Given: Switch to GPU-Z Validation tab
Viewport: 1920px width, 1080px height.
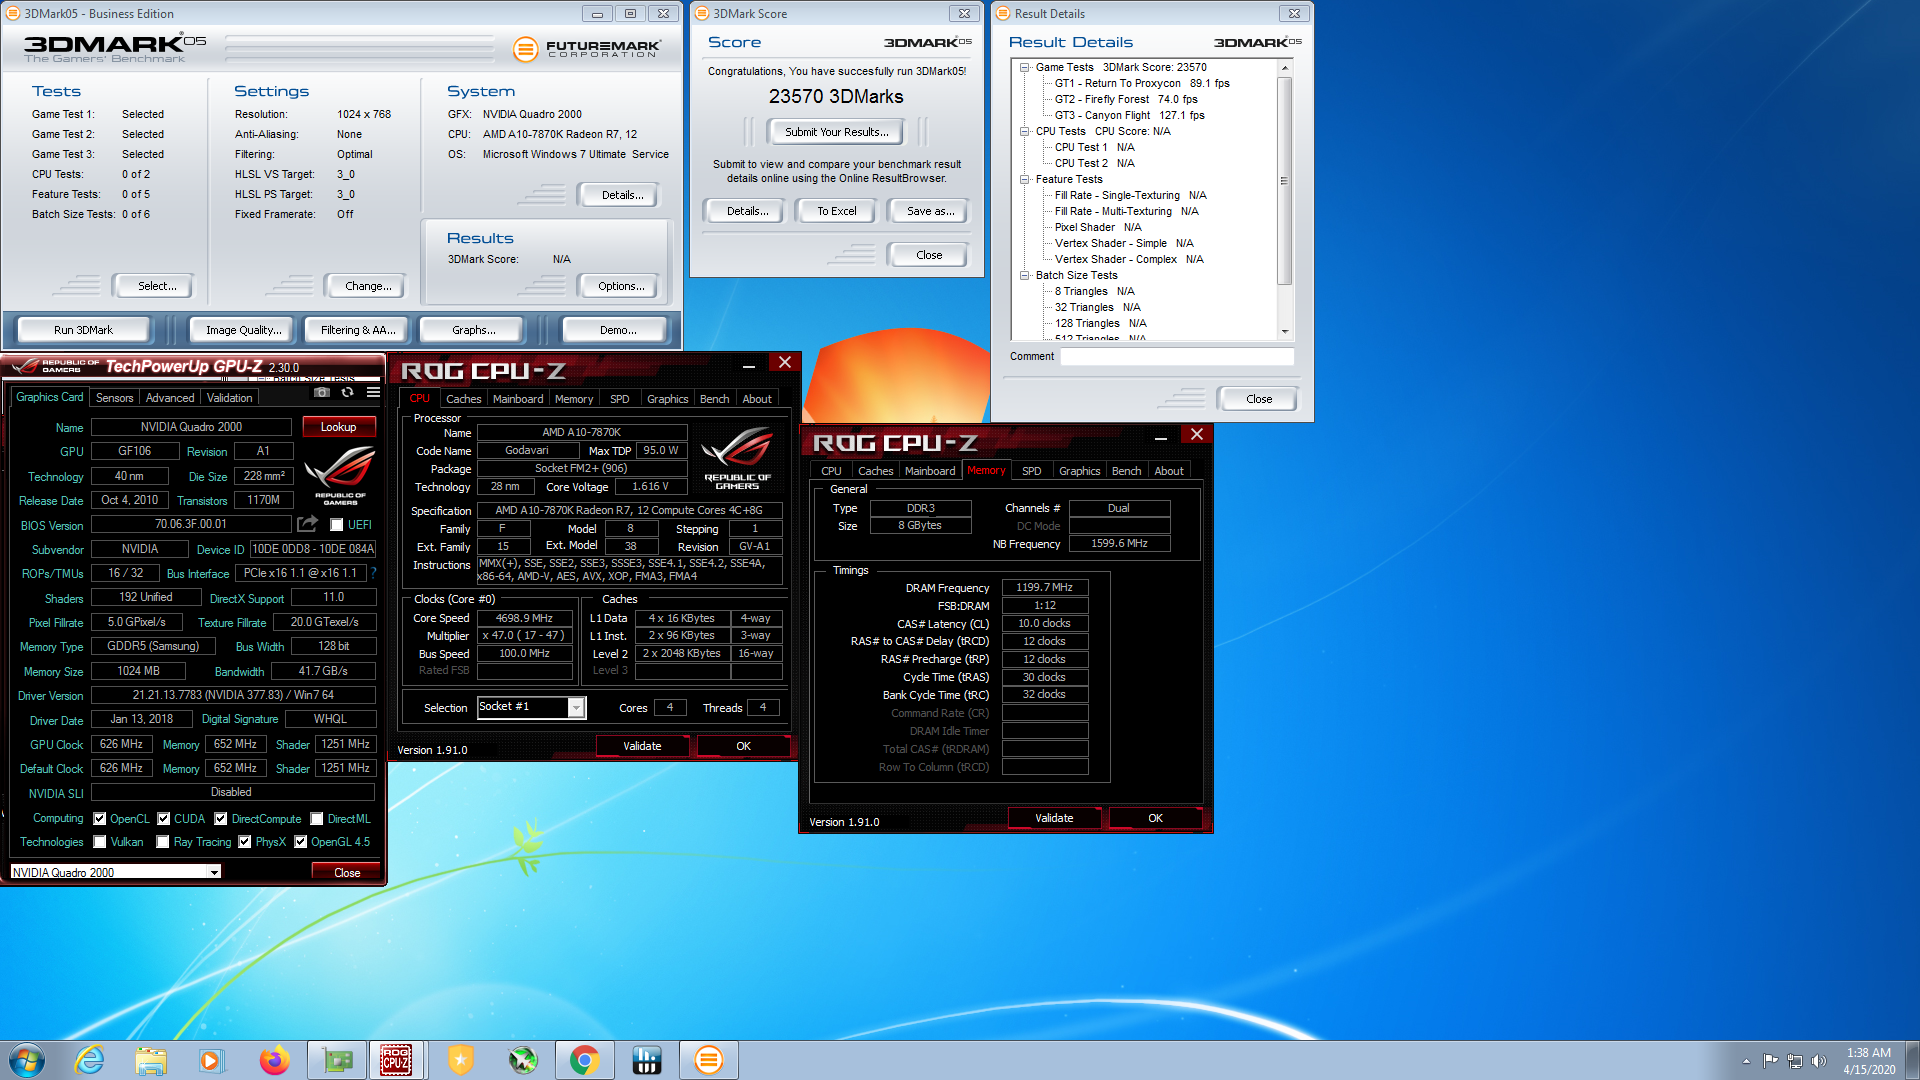Looking at the screenshot, I should click(229, 398).
